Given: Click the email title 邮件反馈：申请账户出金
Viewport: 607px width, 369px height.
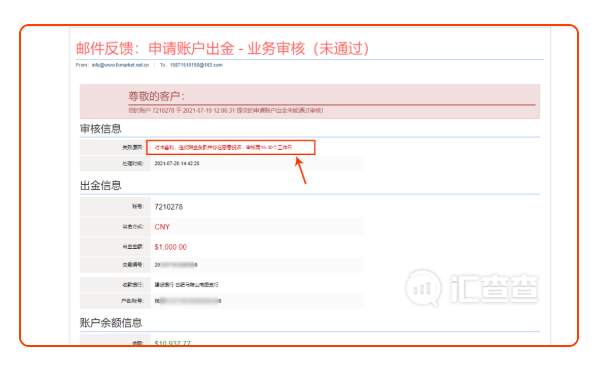Looking at the screenshot, I should (x=222, y=48).
